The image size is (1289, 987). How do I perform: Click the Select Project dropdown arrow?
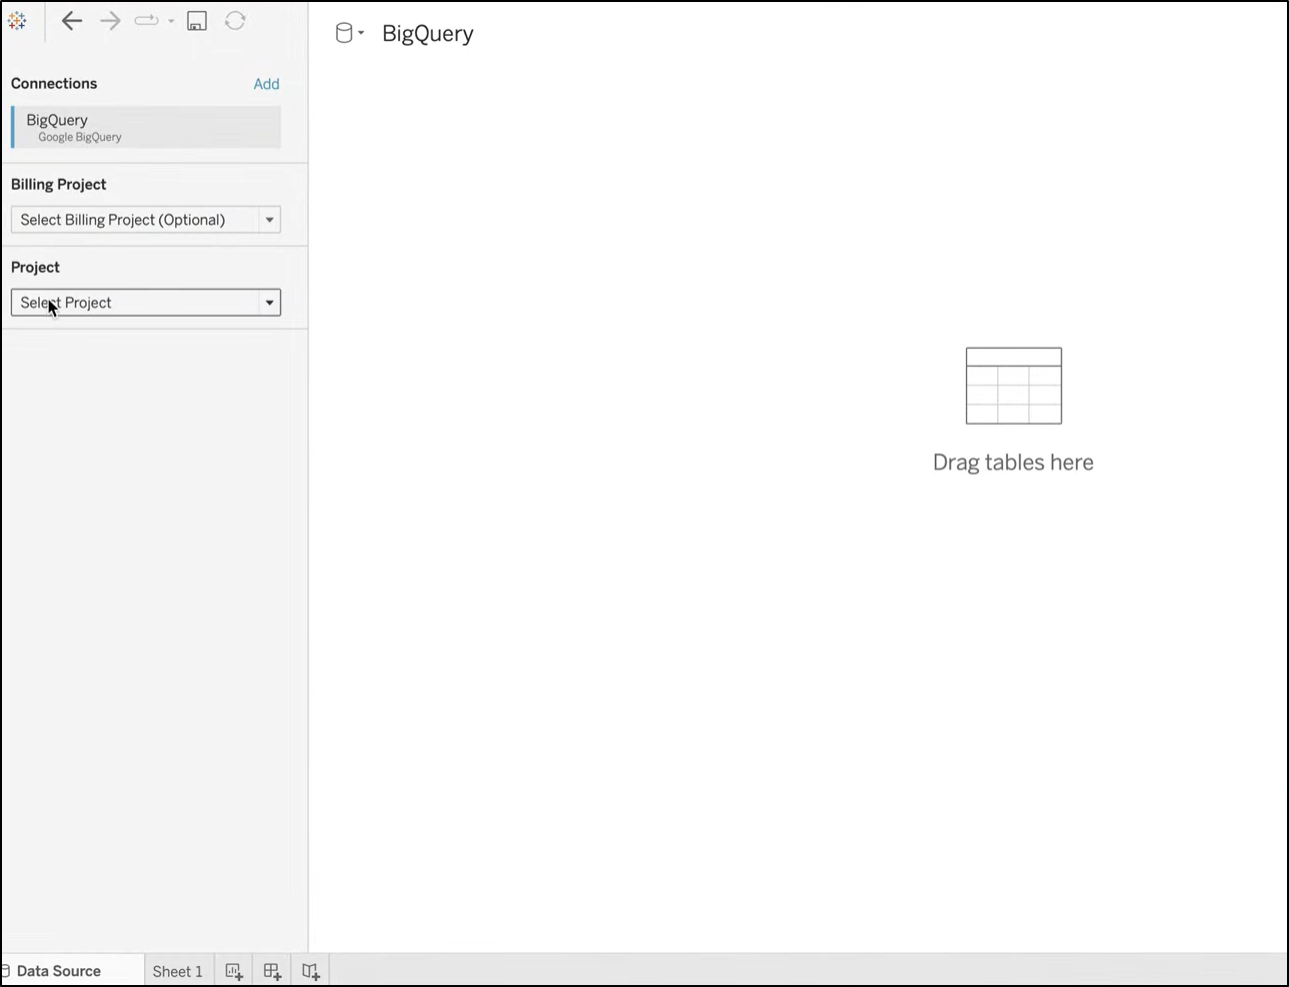[x=269, y=303]
